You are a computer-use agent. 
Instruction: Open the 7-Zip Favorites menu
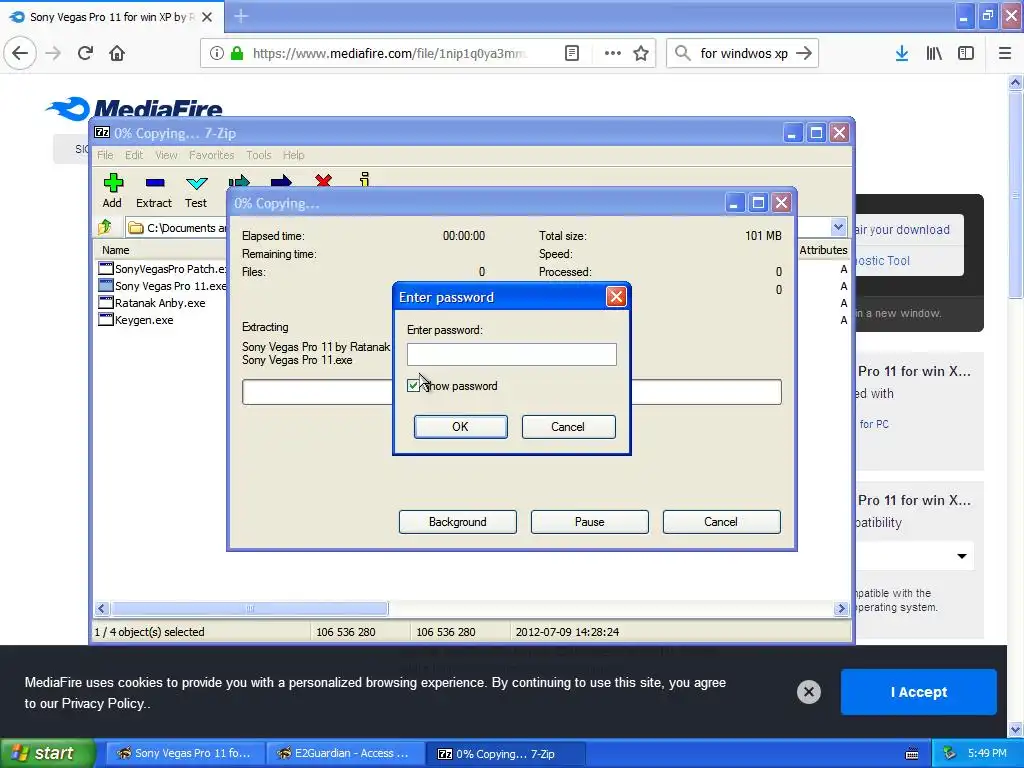point(212,155)
